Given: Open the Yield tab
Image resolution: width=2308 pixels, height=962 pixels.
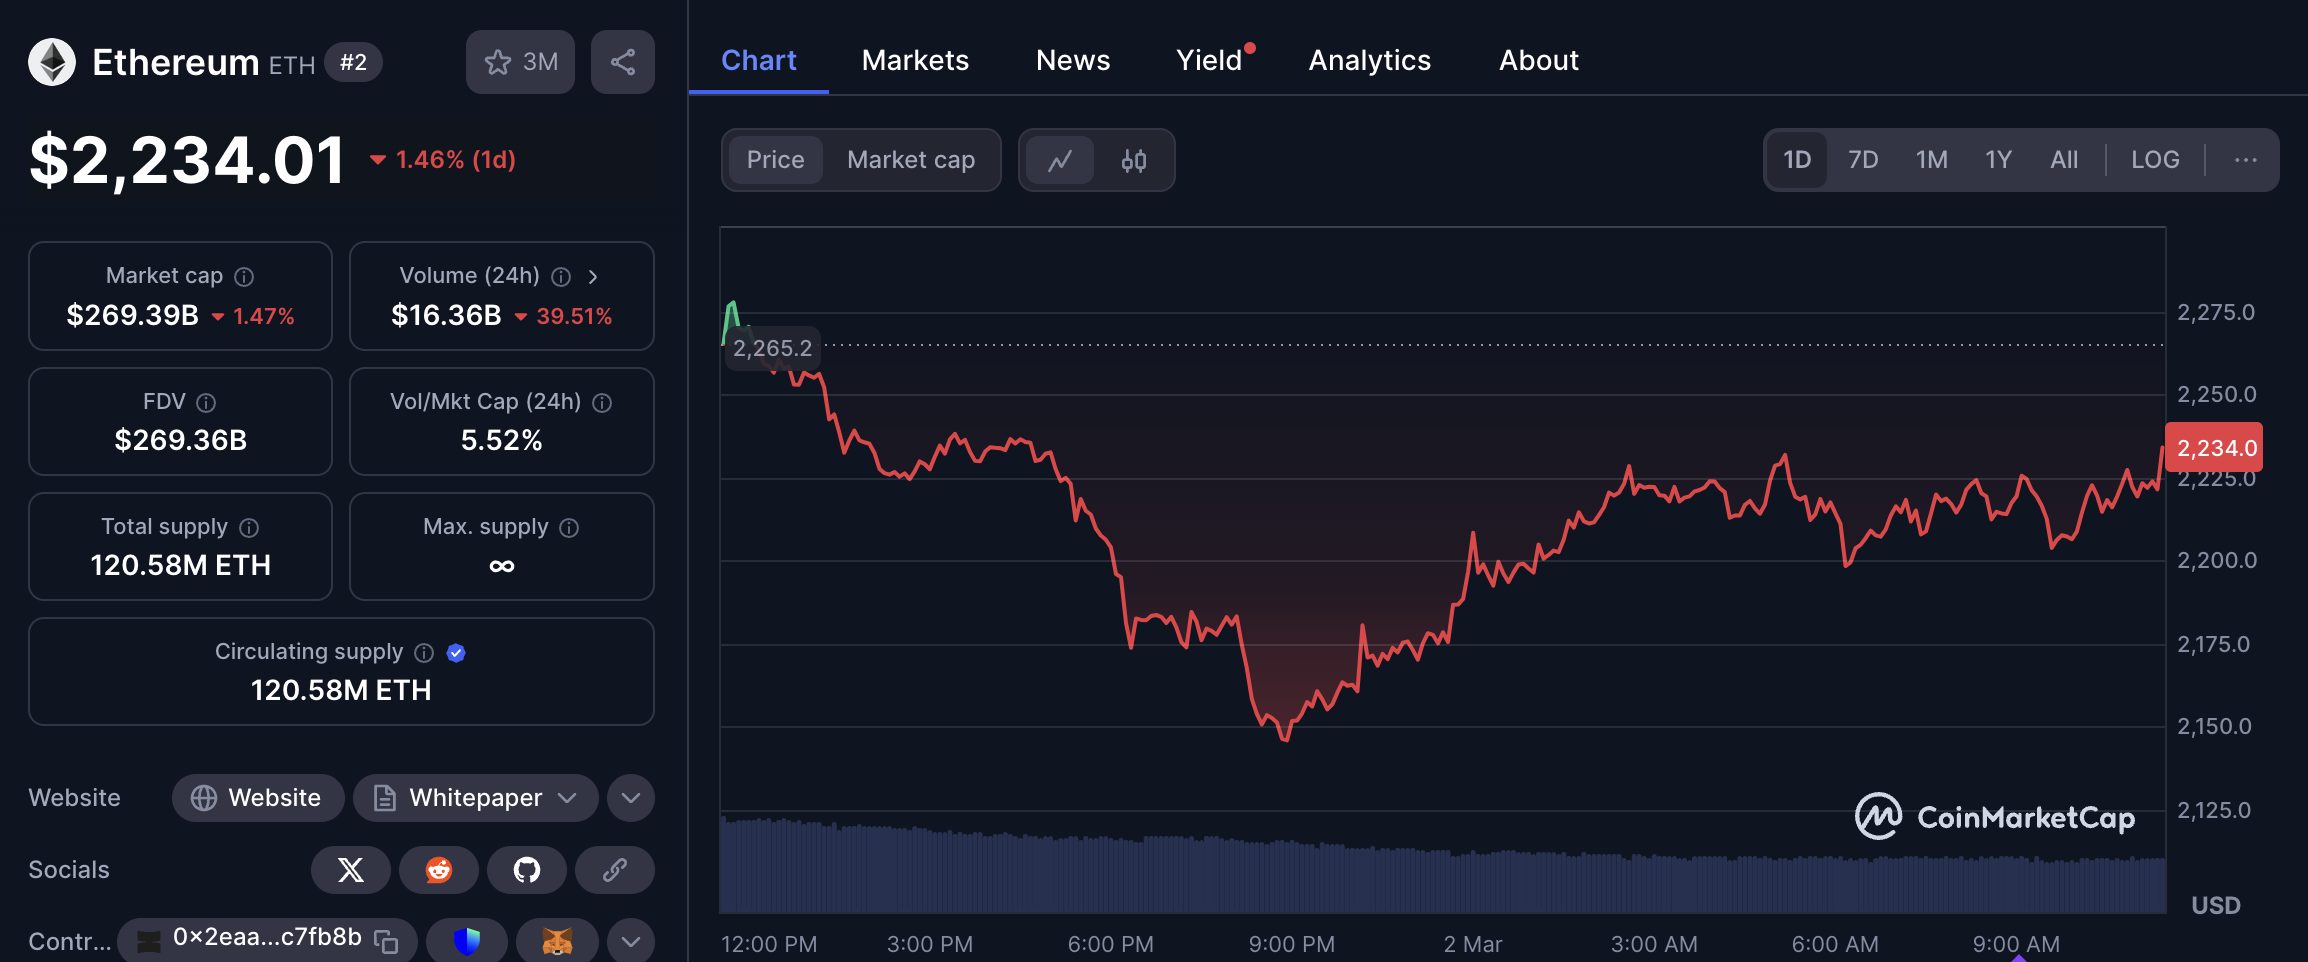Looking at the screenshot, I should point(1209,60).
